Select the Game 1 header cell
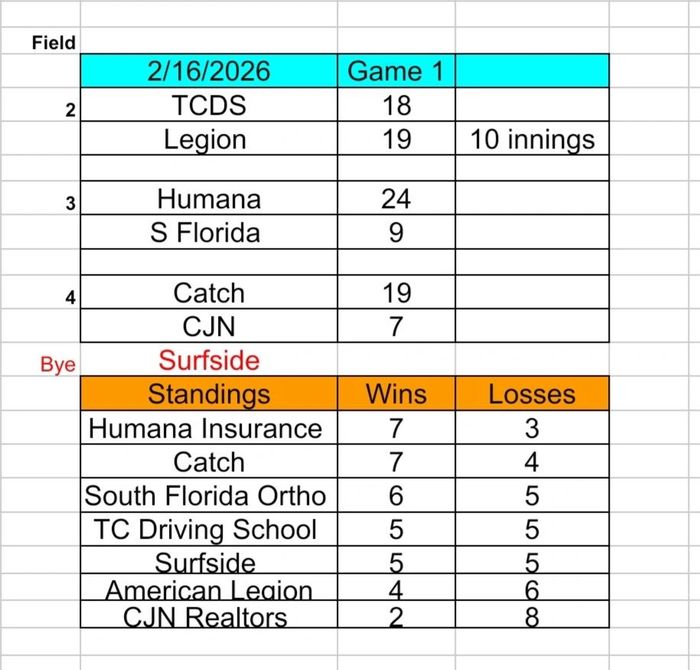The width and height of the screenshot is (700, 670). point(396,72)
